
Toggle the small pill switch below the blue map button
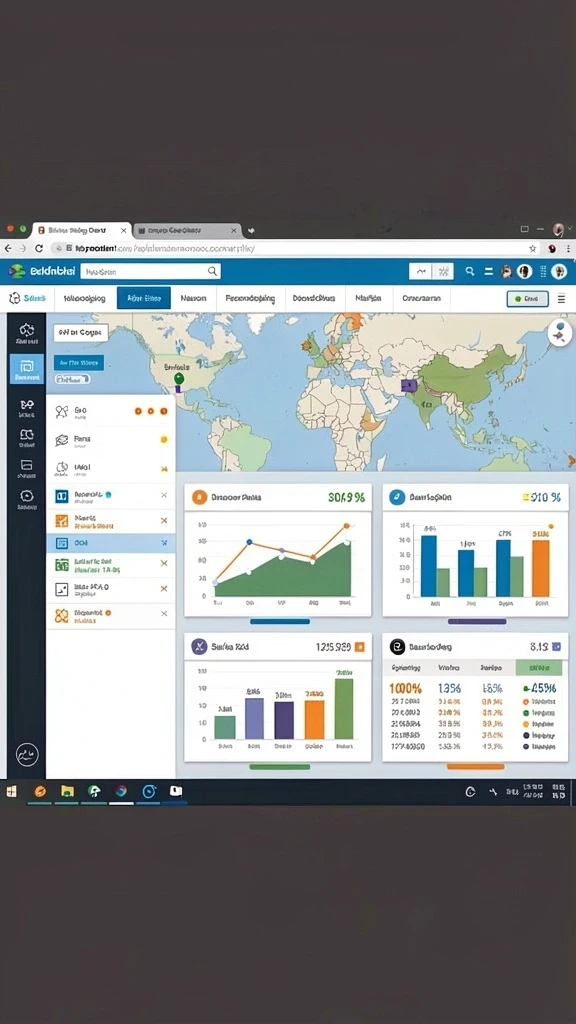click(72, 379)
